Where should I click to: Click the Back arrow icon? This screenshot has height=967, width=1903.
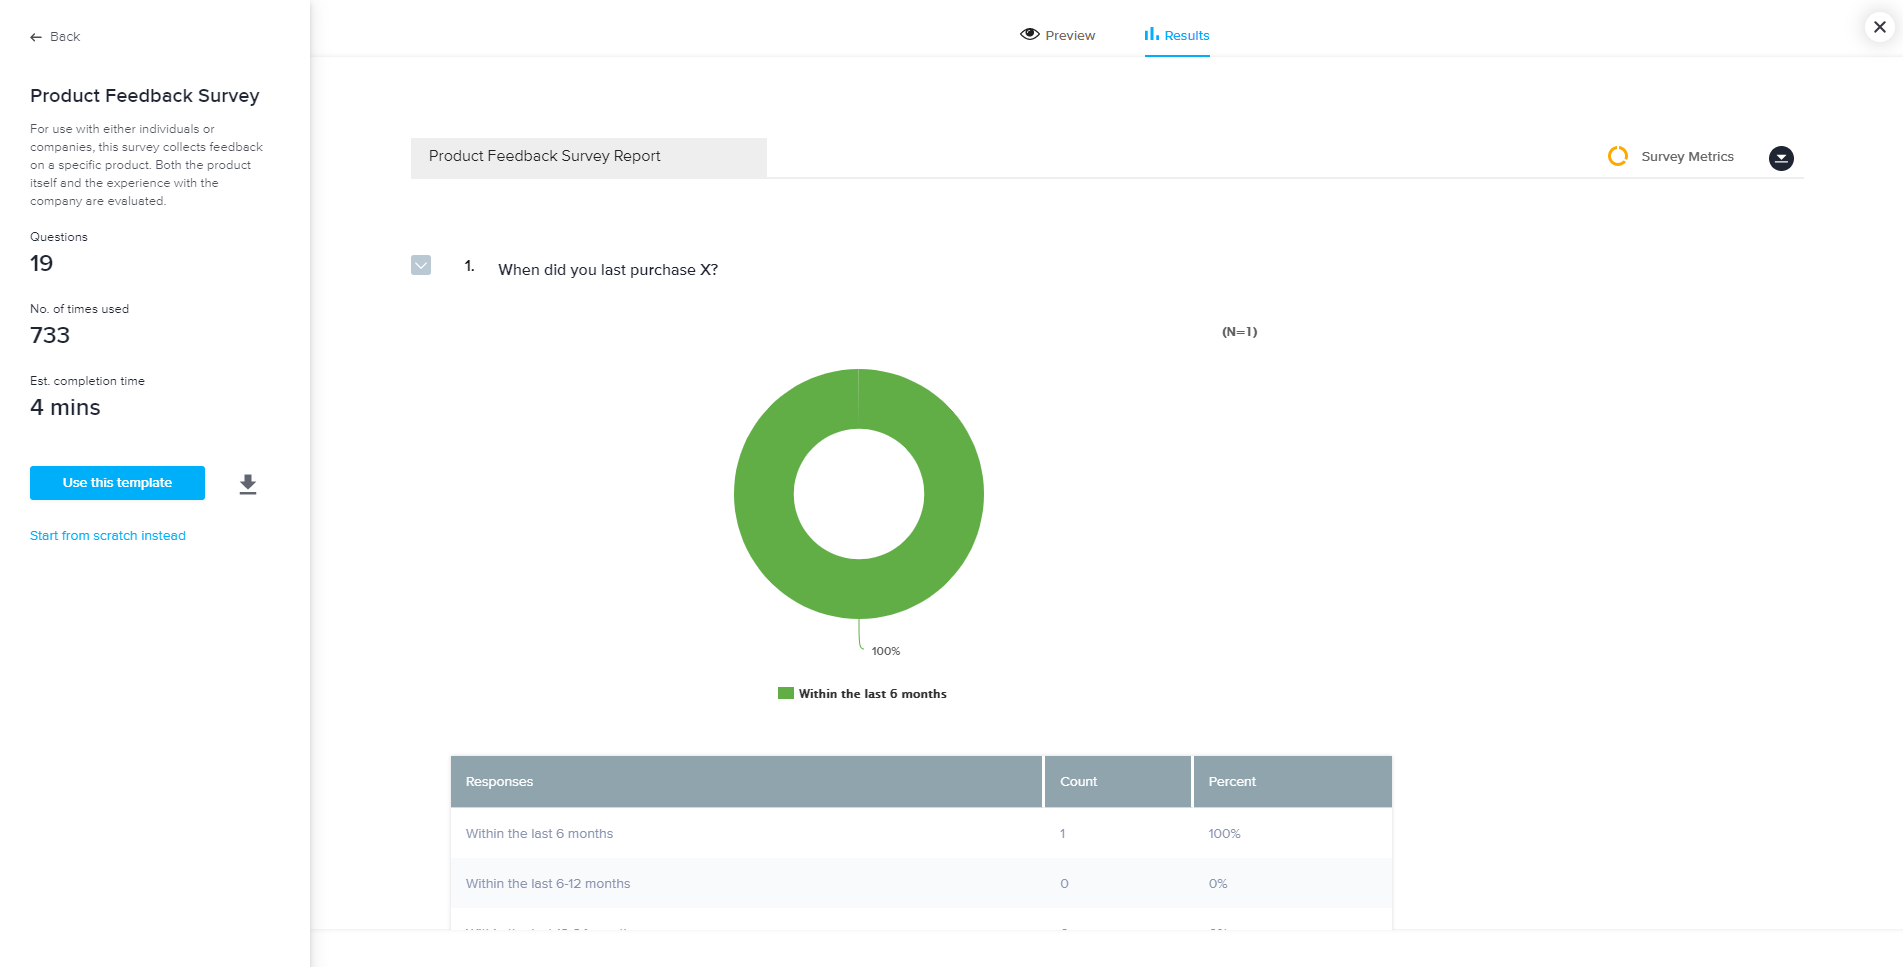click(36, 37)
